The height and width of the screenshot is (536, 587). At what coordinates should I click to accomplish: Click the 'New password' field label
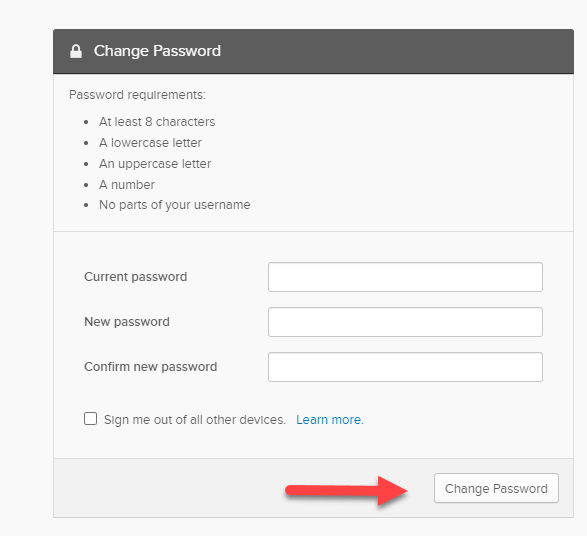tap(127, 322)
